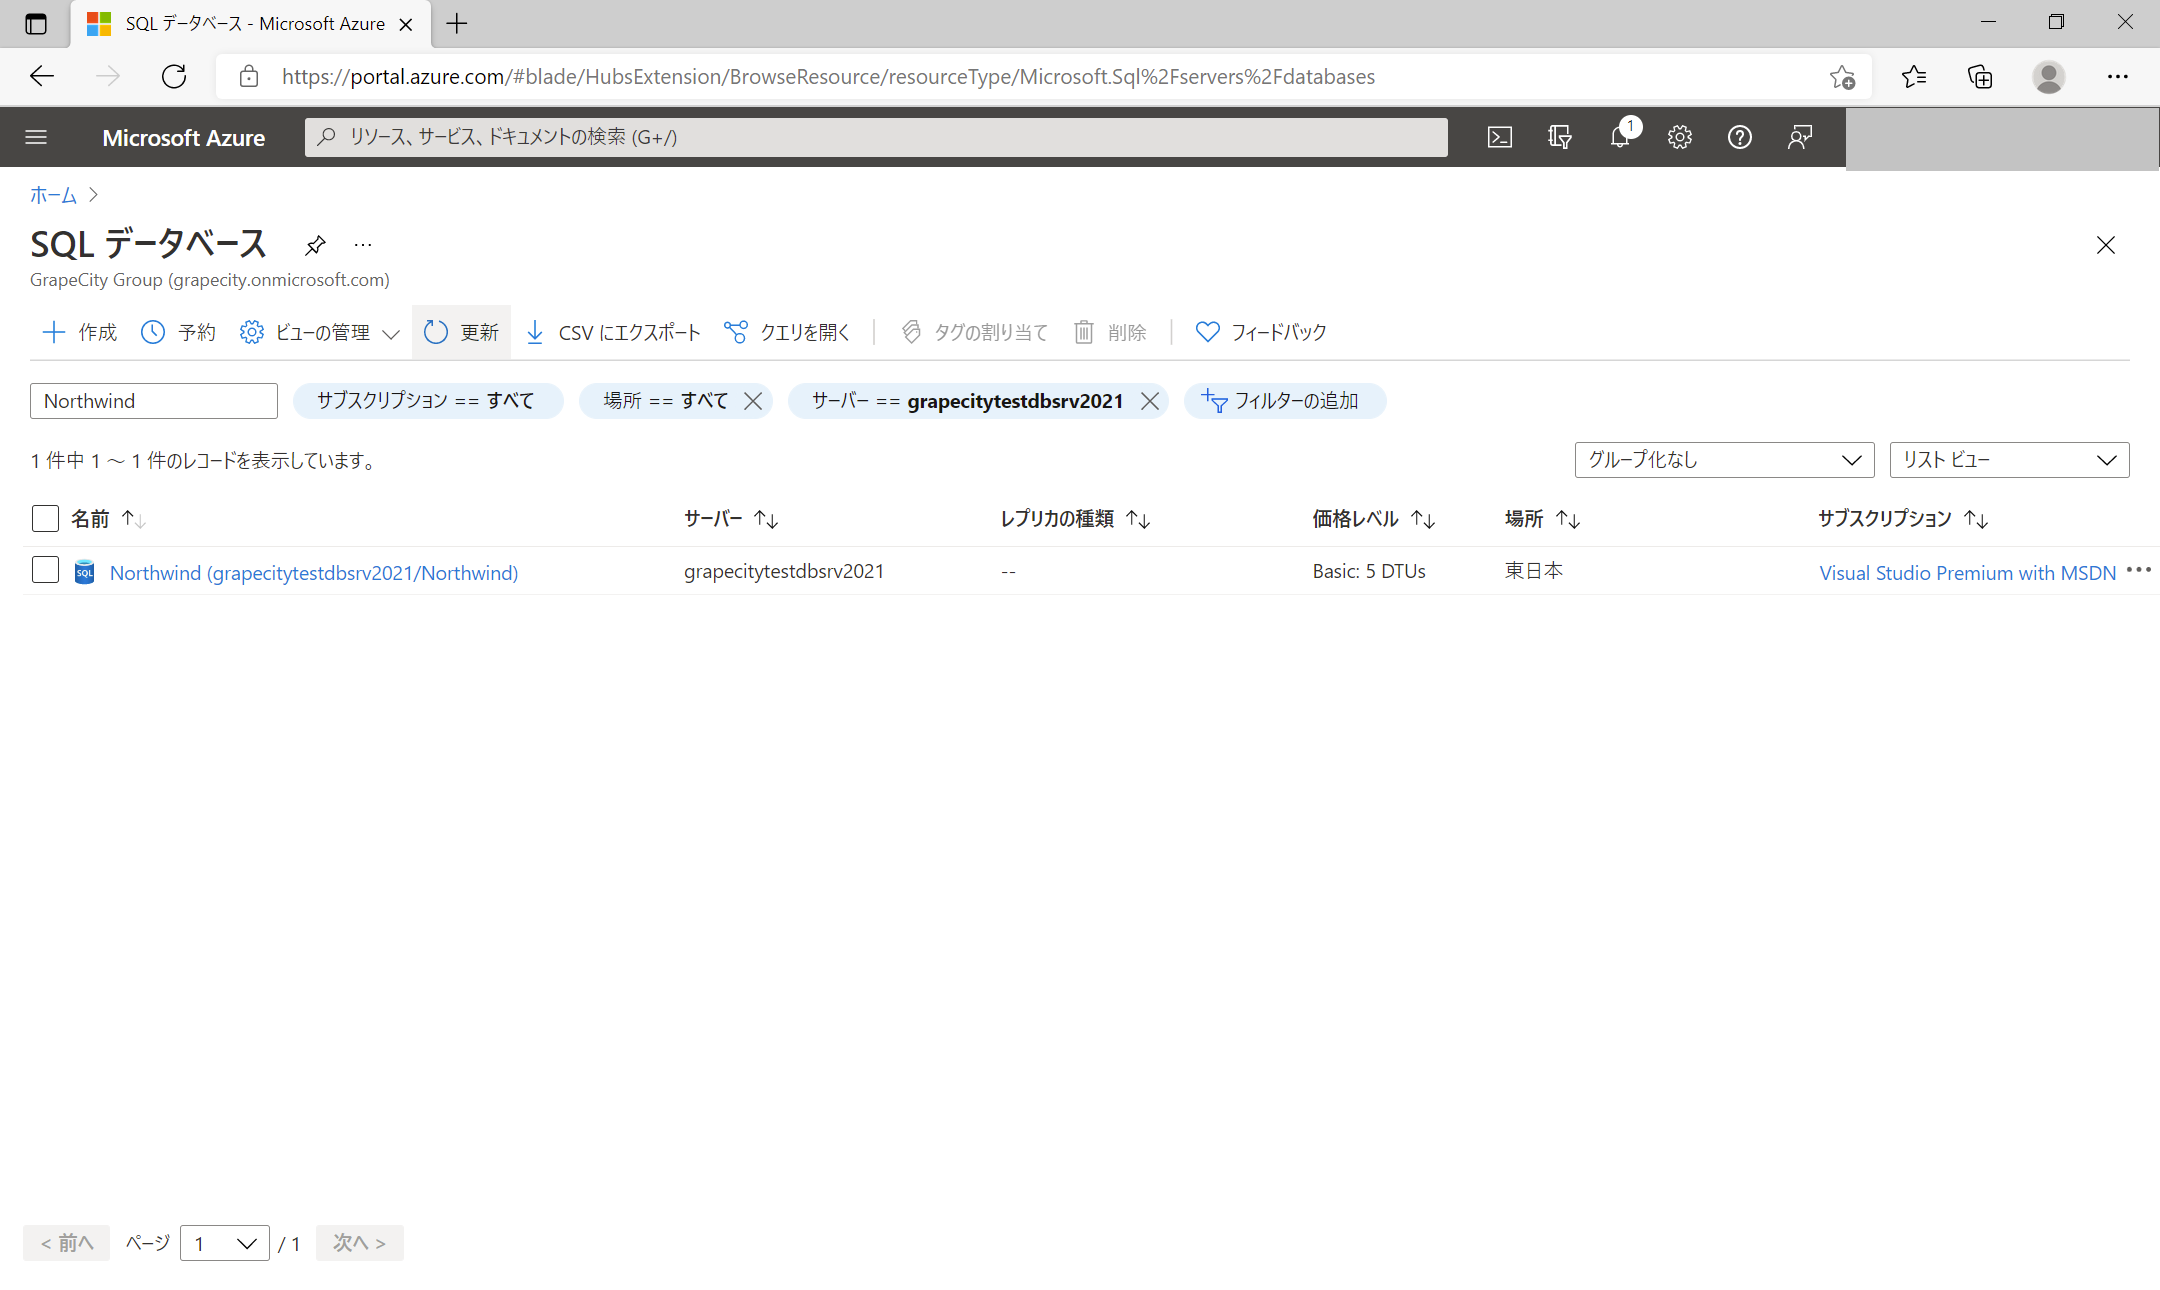Open the Northwind row context menu ellipsis
Viewport: 2160px width, 1290px height.
(2139, 570)
